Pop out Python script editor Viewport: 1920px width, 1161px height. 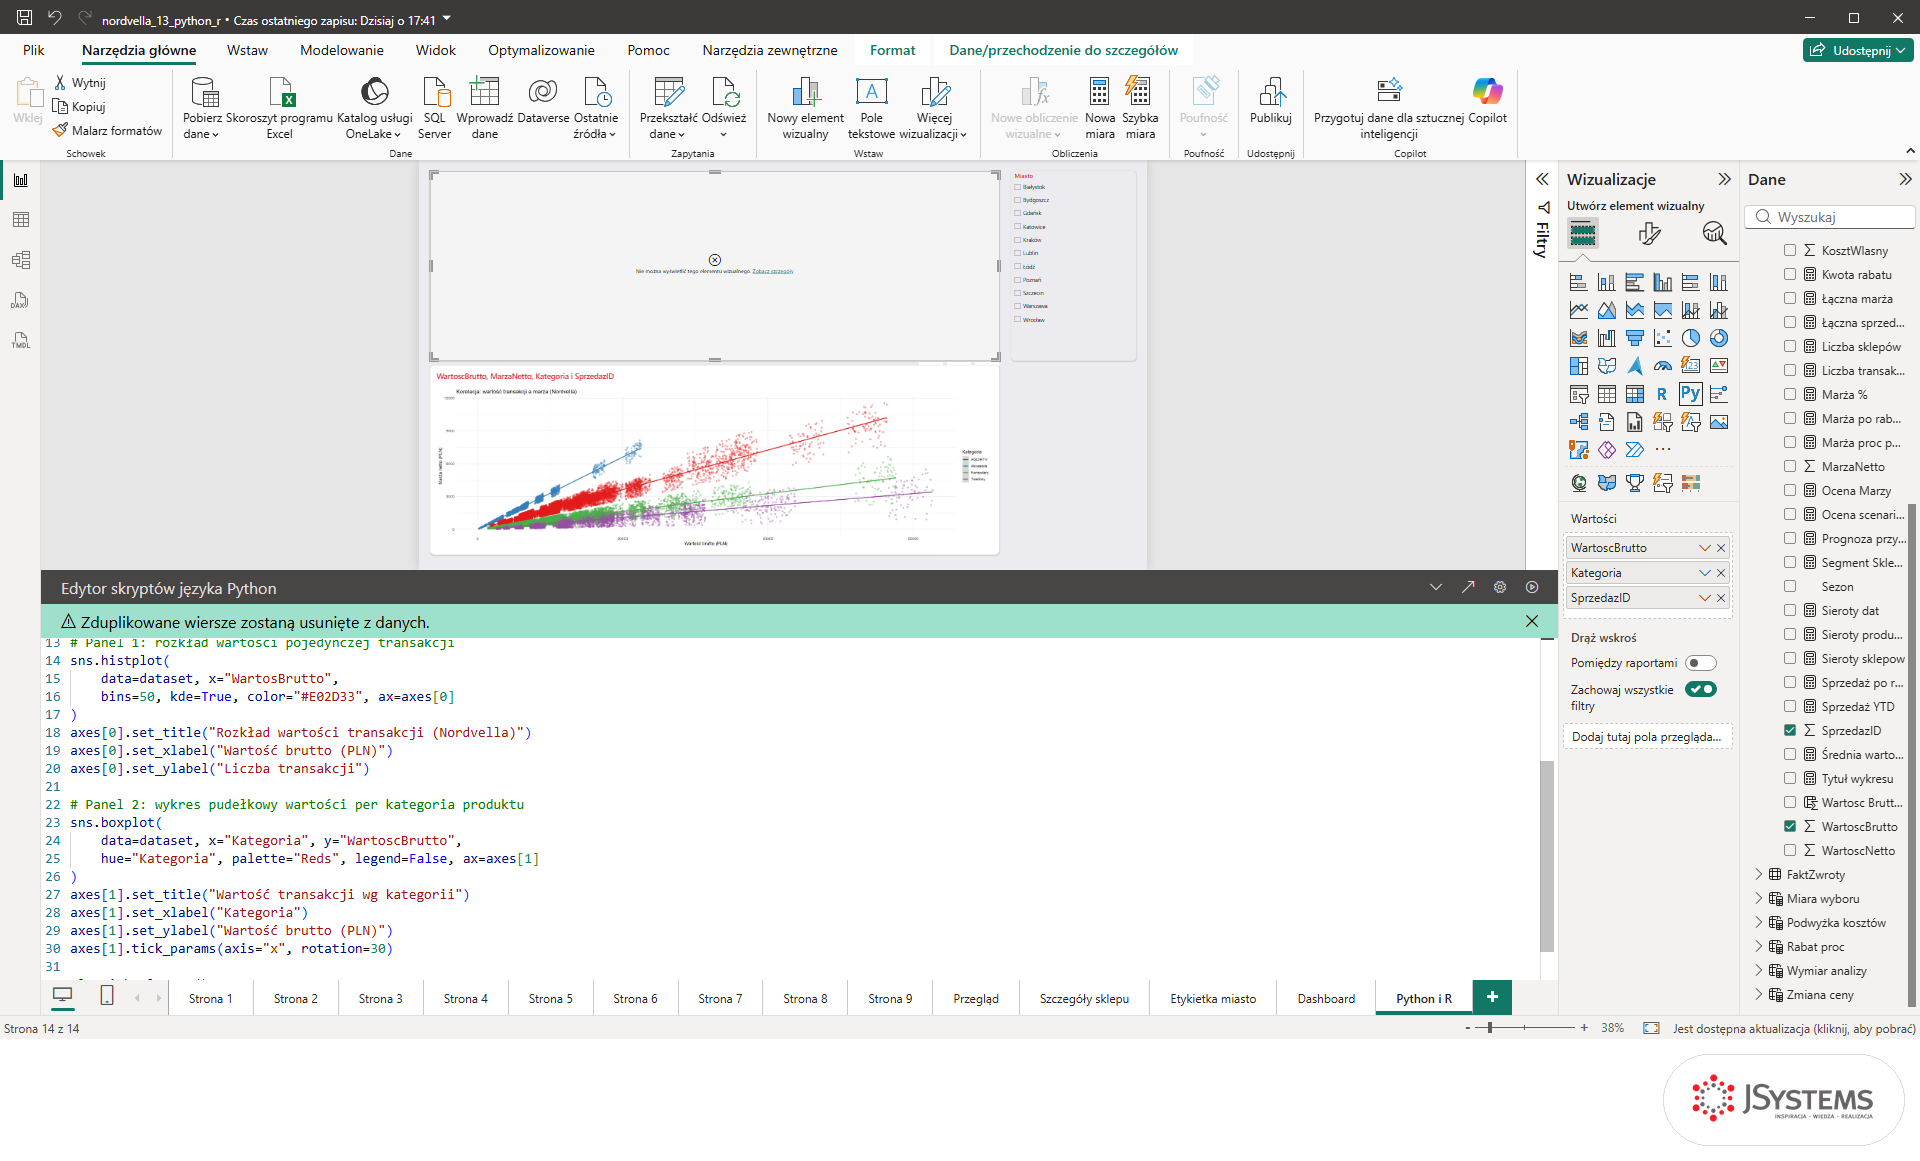point(1468,588)
